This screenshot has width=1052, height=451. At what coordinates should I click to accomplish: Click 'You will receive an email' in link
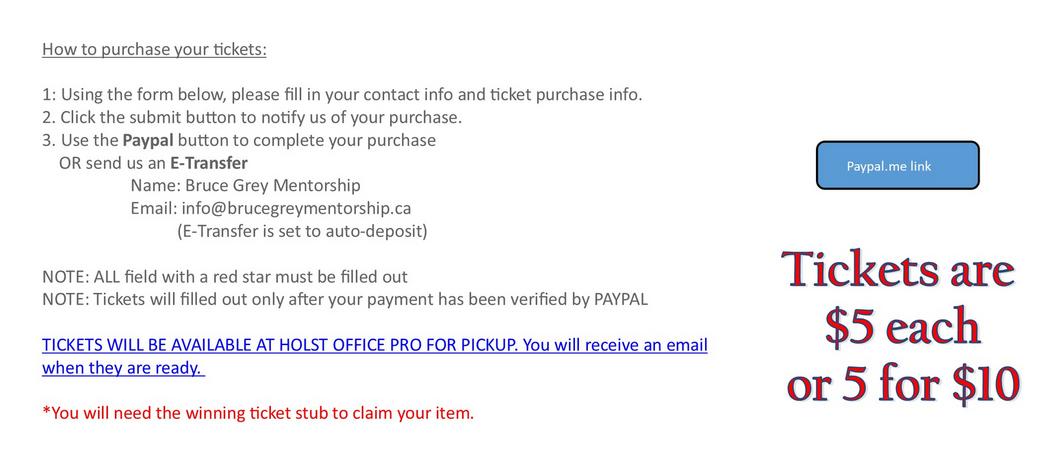coord(615,345)
